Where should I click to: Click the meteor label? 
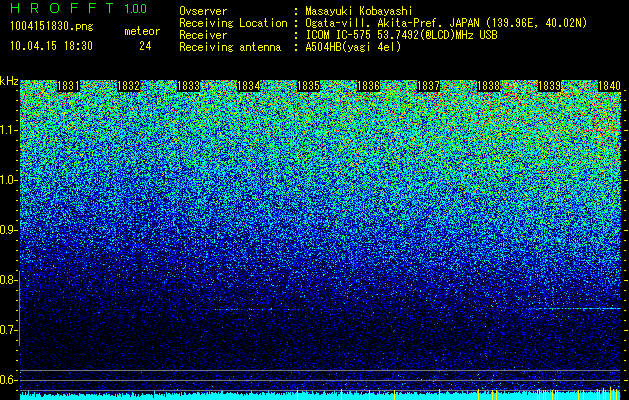coord(142,31)
